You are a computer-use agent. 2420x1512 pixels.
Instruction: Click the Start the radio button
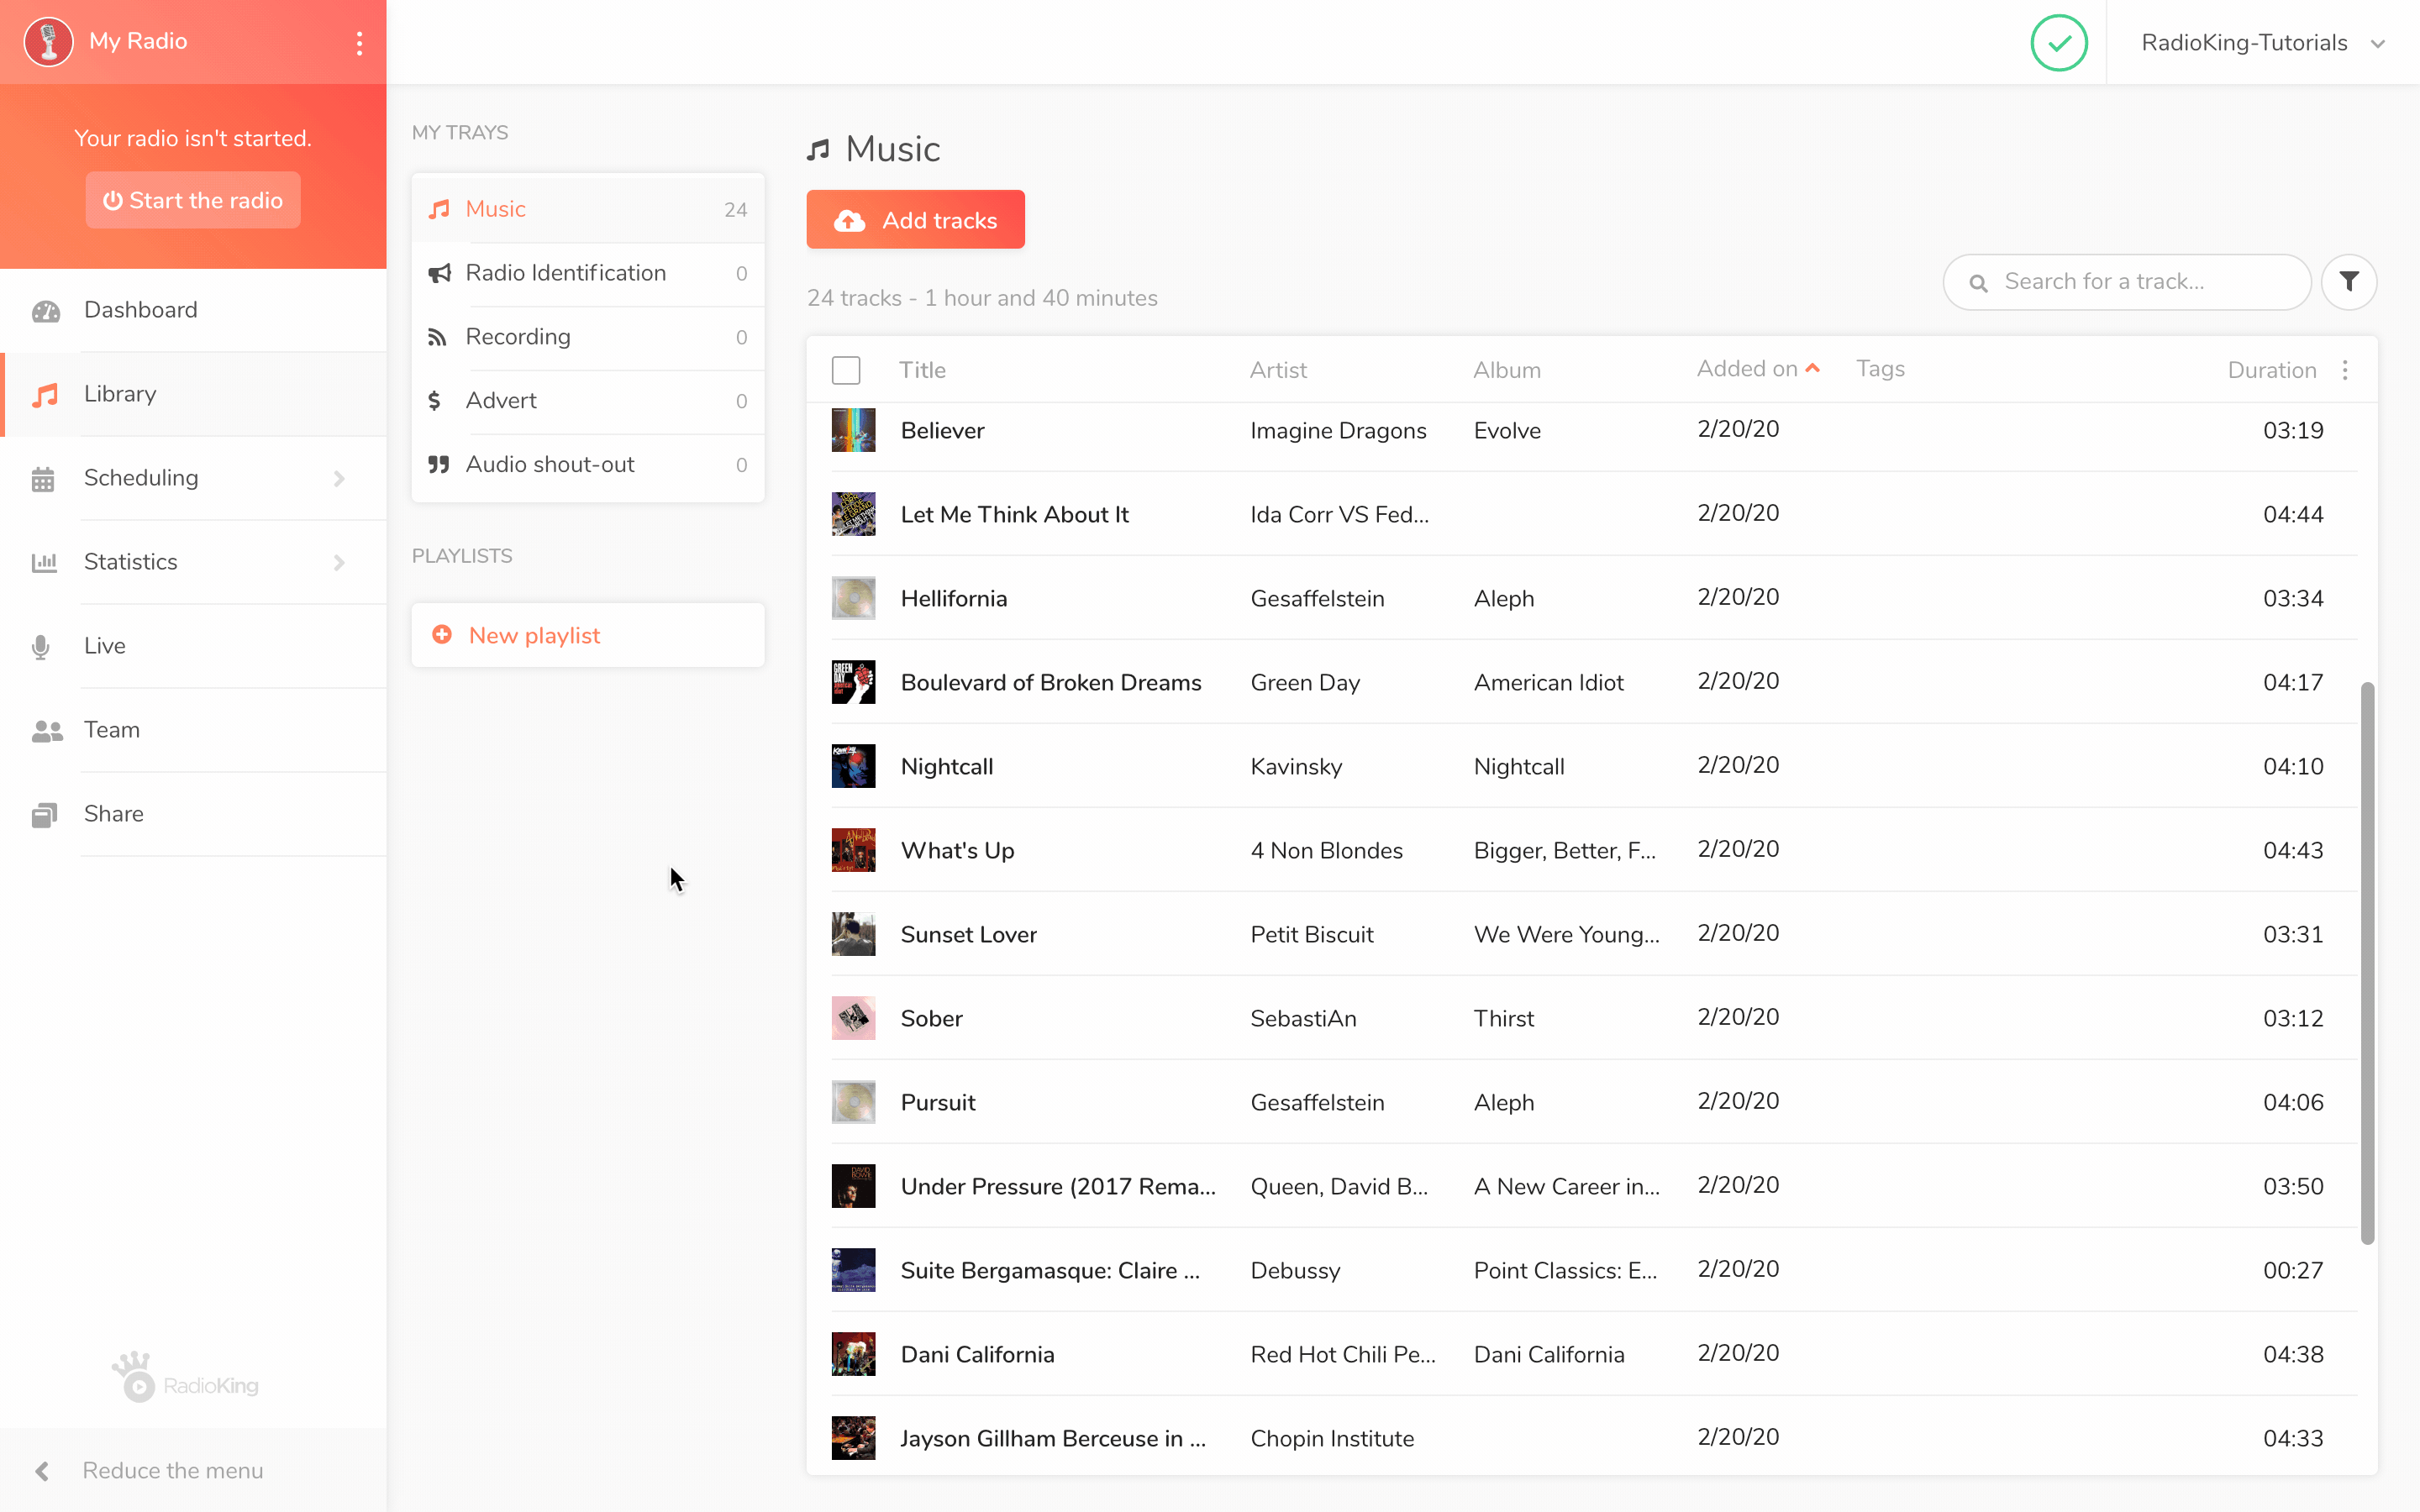pyautogui.click(x=193, y=200)
